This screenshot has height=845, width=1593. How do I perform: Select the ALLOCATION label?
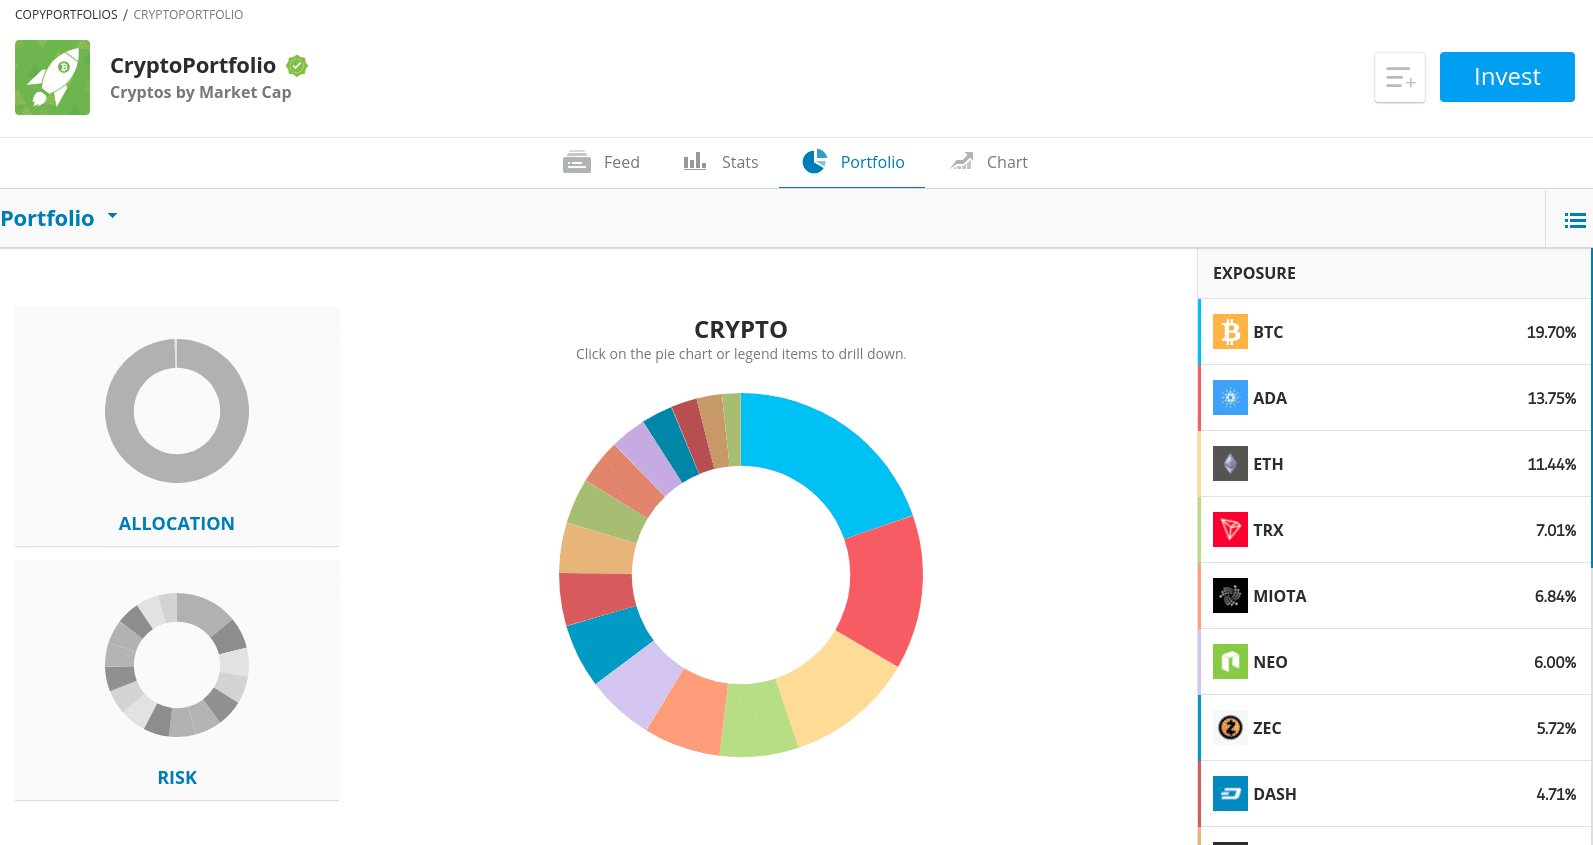[177, 524]
